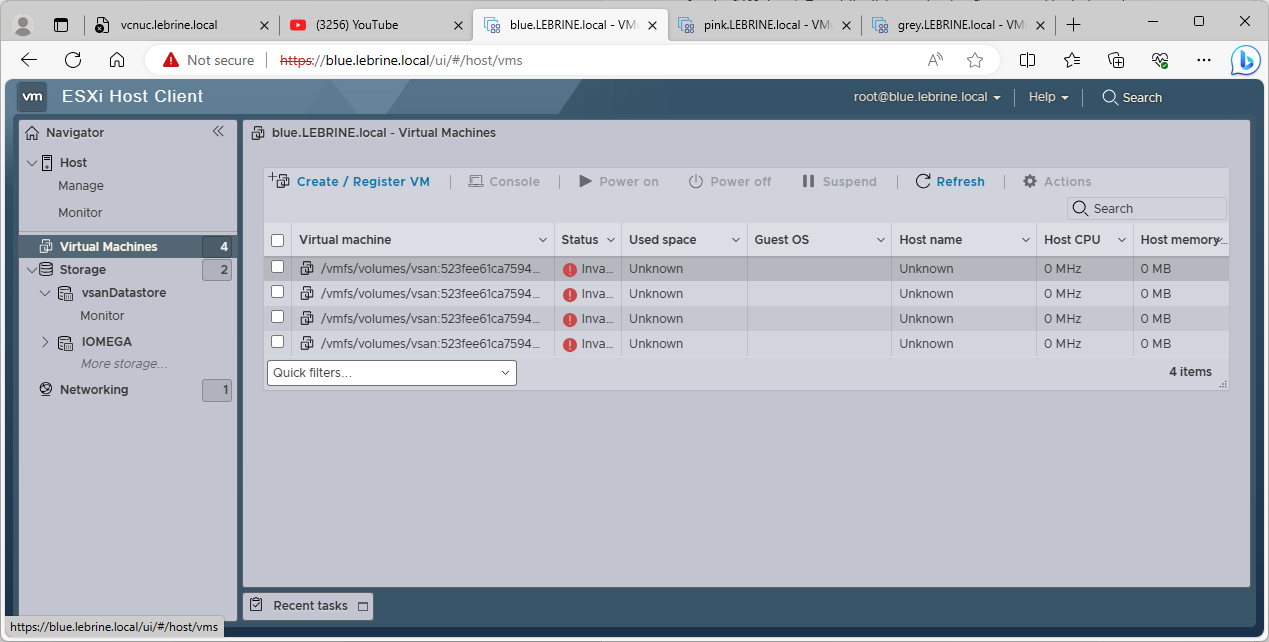The height and width of the screenshot is (642, 1269).
Task: Click the 4 items count text
Action: [x=1190, y=372]
